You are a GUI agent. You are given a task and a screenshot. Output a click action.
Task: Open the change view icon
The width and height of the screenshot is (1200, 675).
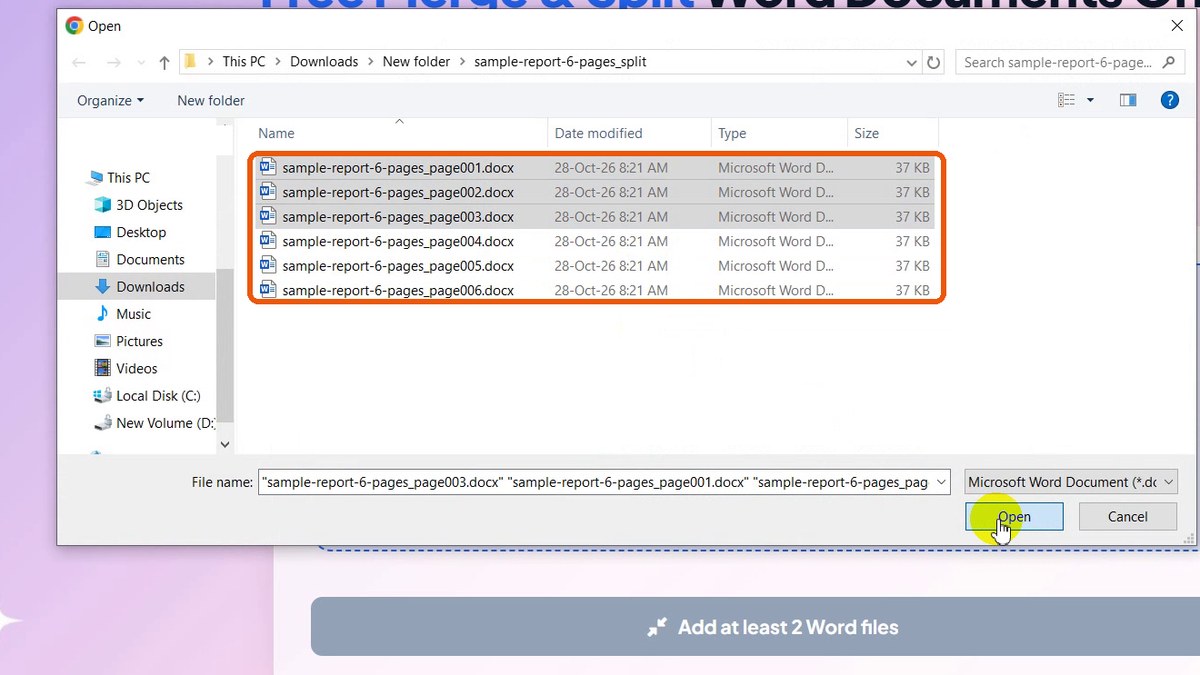click(x=1066, y=100)
